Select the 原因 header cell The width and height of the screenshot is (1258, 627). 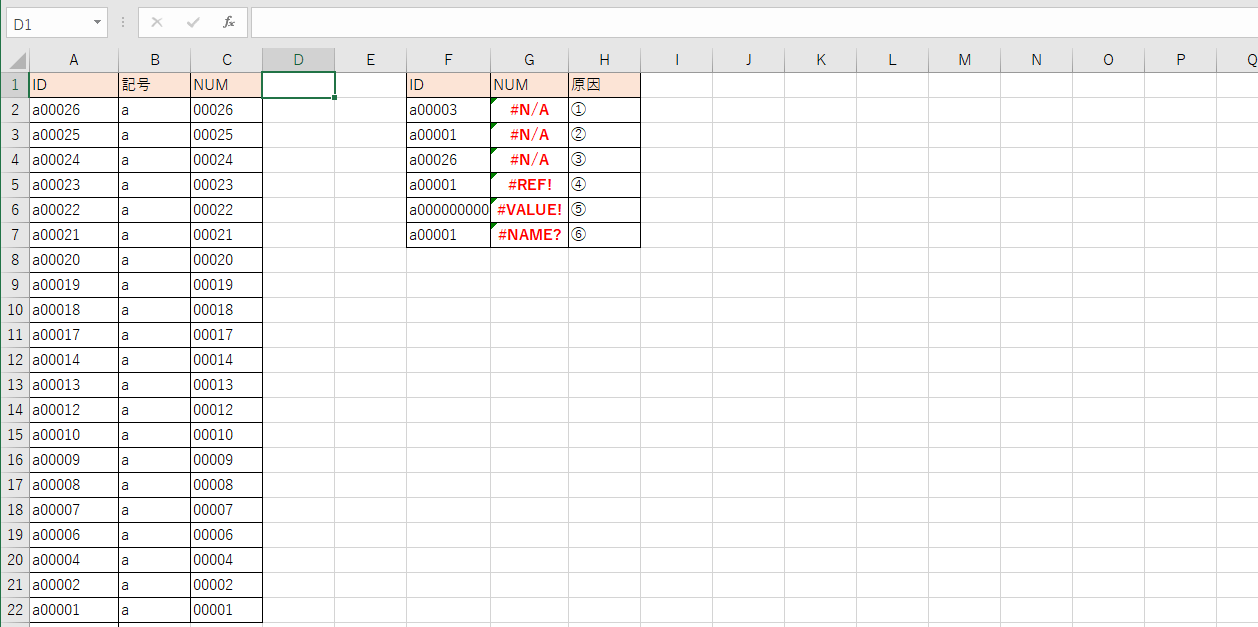point(604,84)
